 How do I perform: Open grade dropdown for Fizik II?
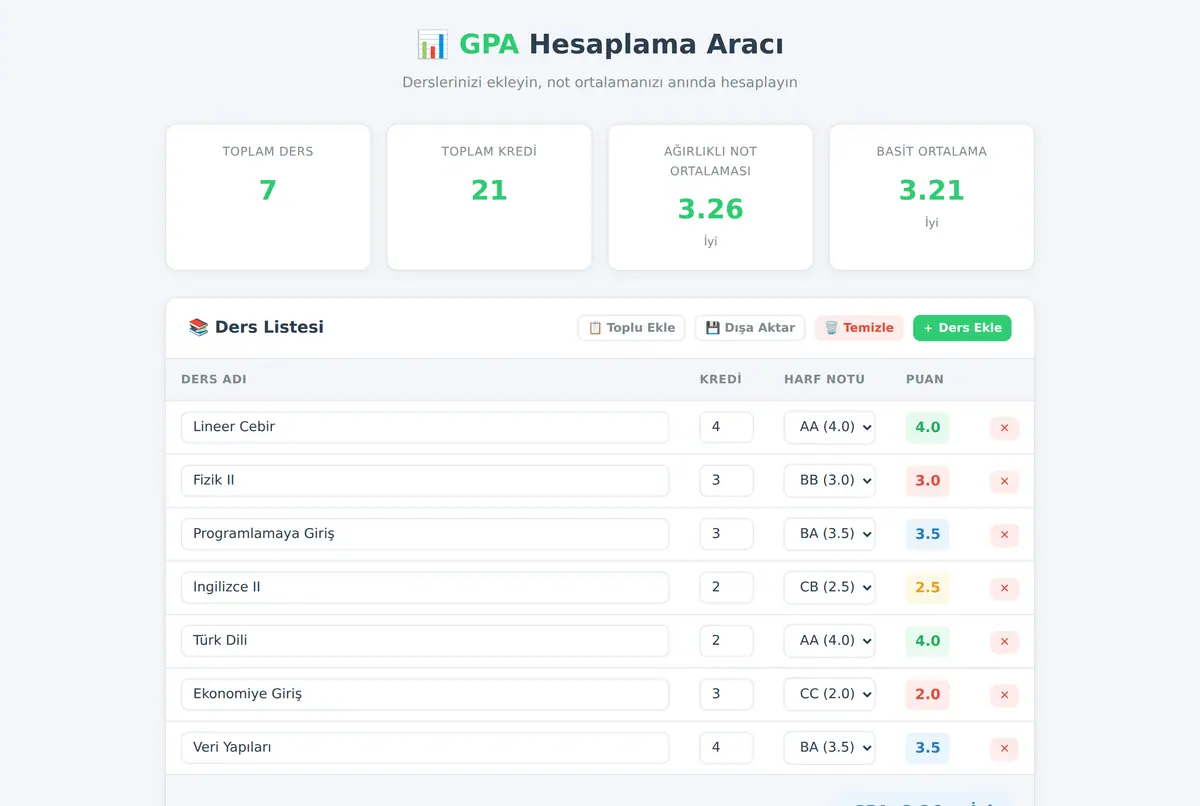click(x=829, y=480)
